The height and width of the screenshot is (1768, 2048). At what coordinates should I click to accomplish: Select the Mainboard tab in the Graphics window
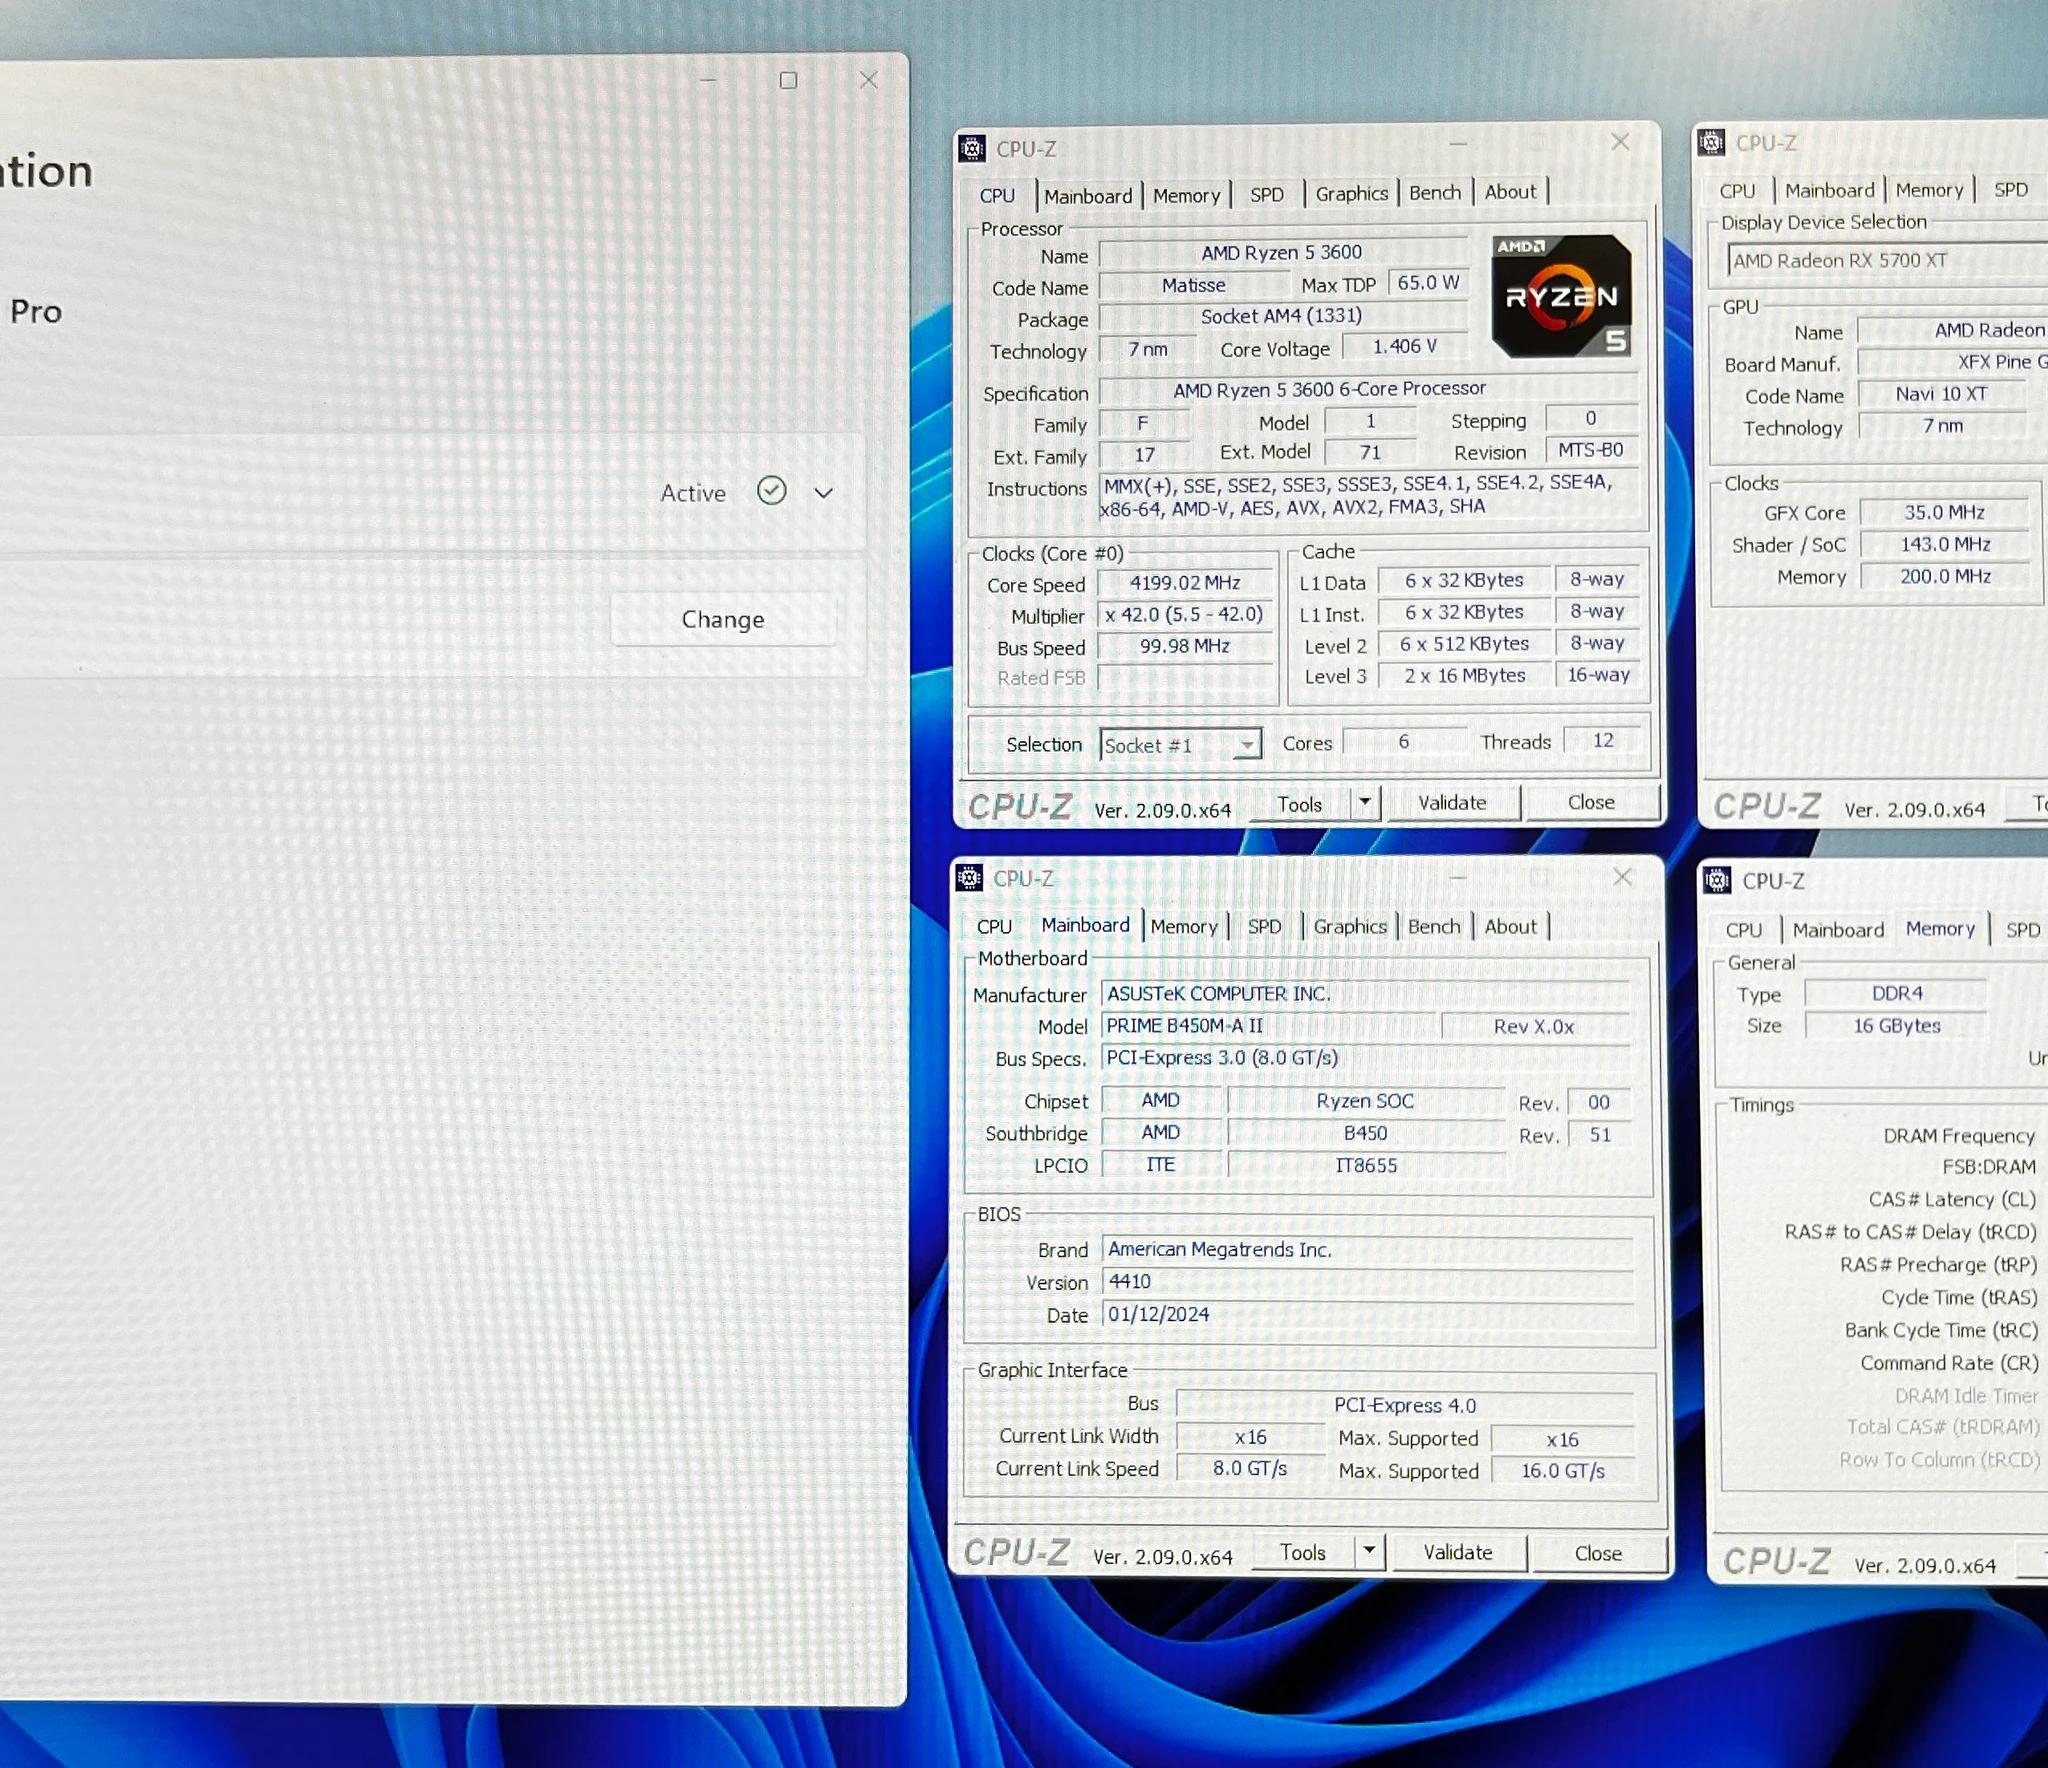click(x=1830, y=190)
